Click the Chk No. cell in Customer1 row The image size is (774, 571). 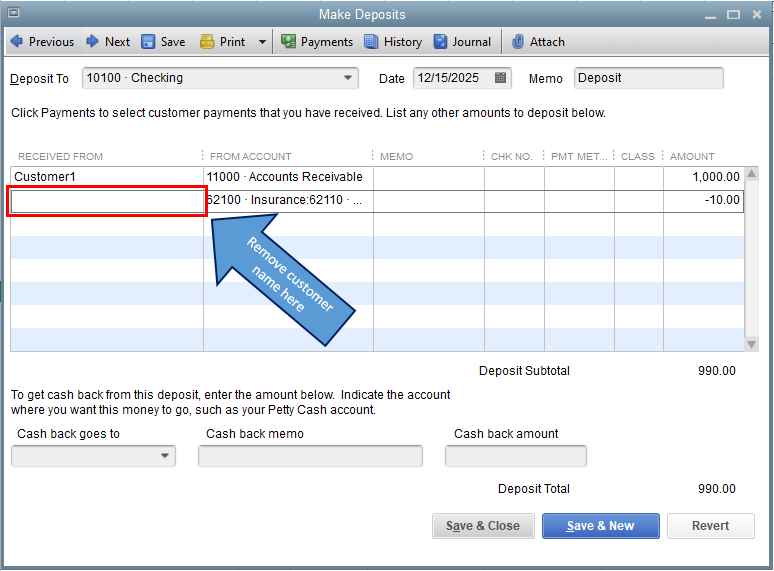click(x=514, y=177)
